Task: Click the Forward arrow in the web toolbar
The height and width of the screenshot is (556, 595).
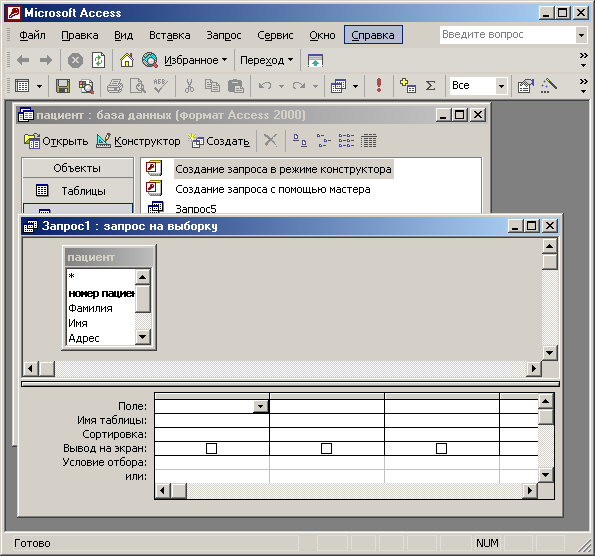Action: point(46,60)
